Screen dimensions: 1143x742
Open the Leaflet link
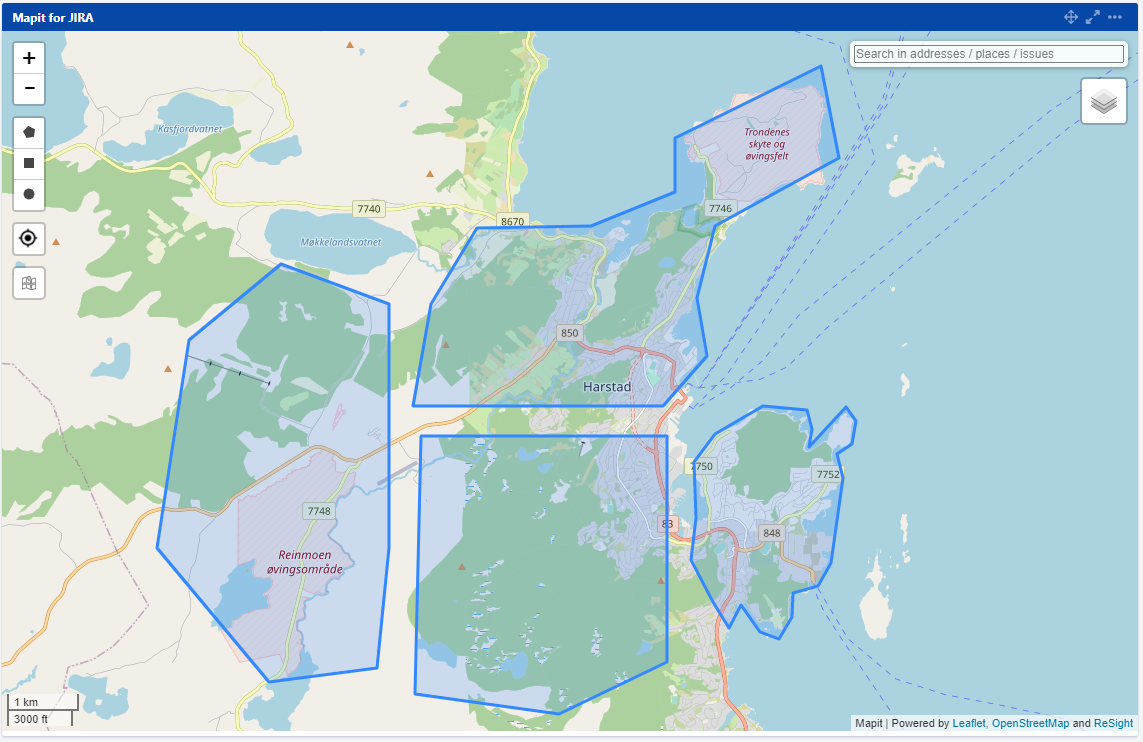click(966, 722)
